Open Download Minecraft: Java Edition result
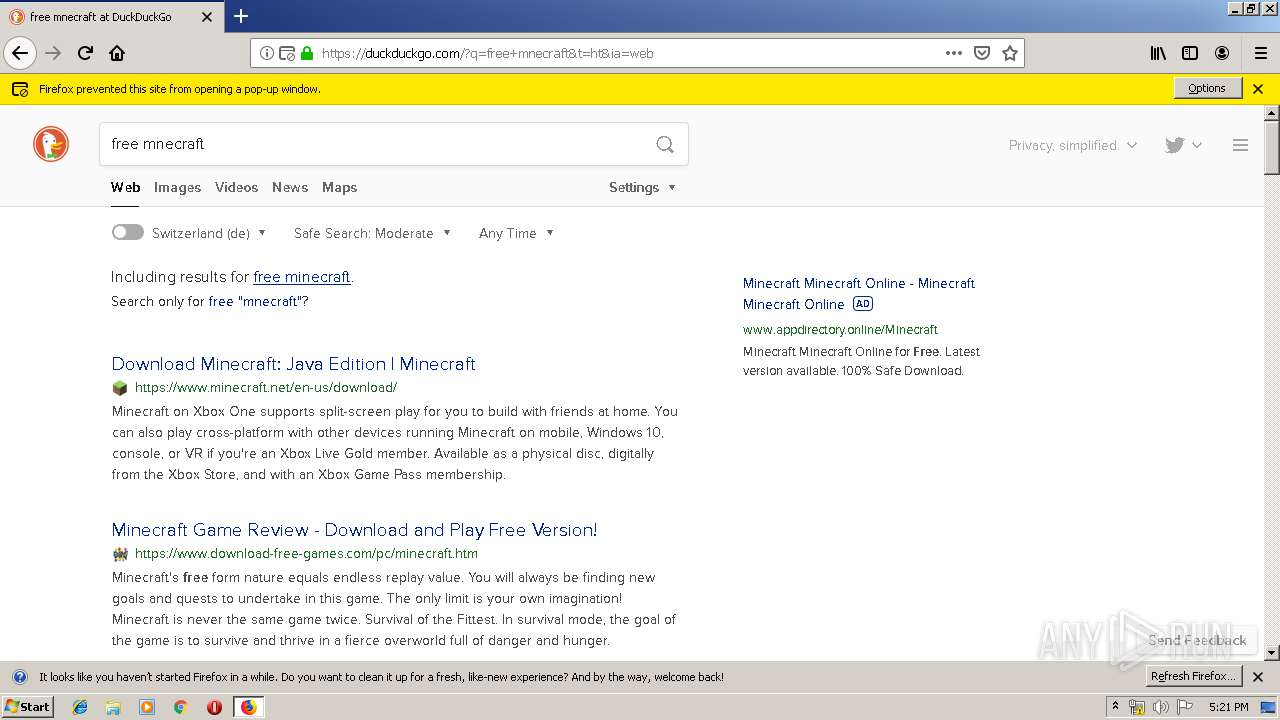This screenshot has width=1280, height=720. (x=293, y=364)
